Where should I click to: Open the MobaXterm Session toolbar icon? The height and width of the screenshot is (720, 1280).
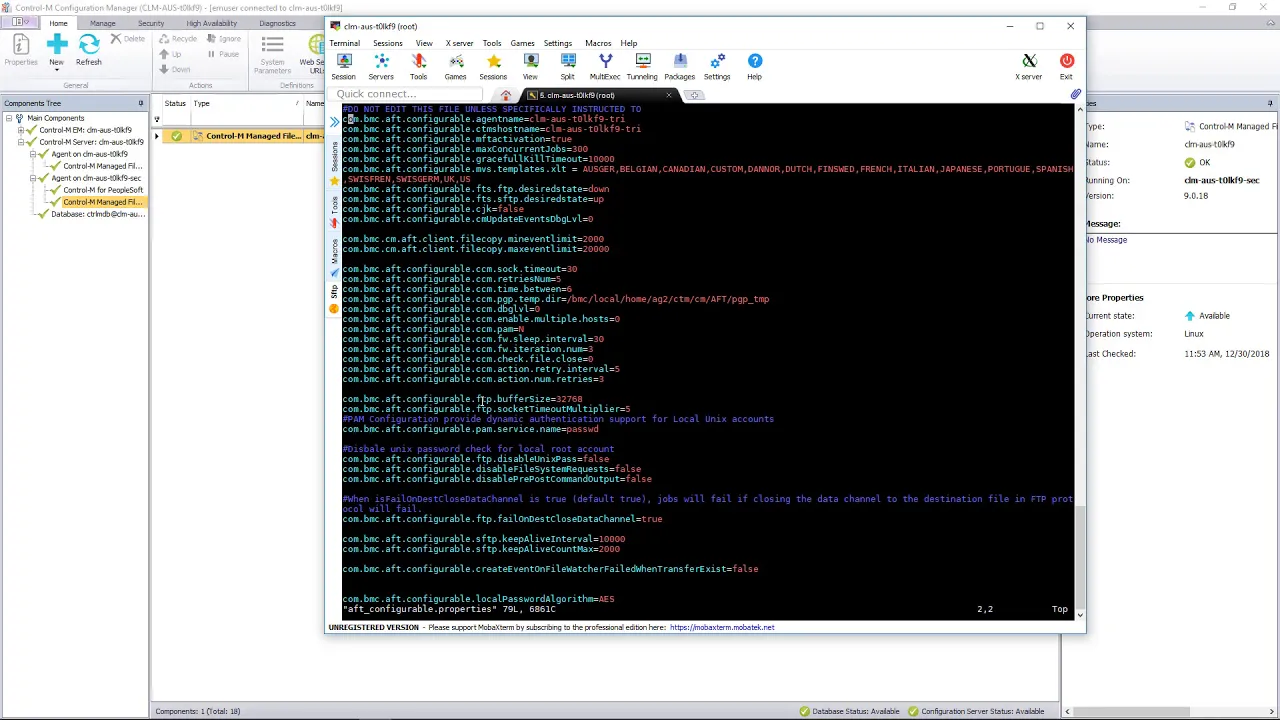pyautogui.click(x=344, y=67)
